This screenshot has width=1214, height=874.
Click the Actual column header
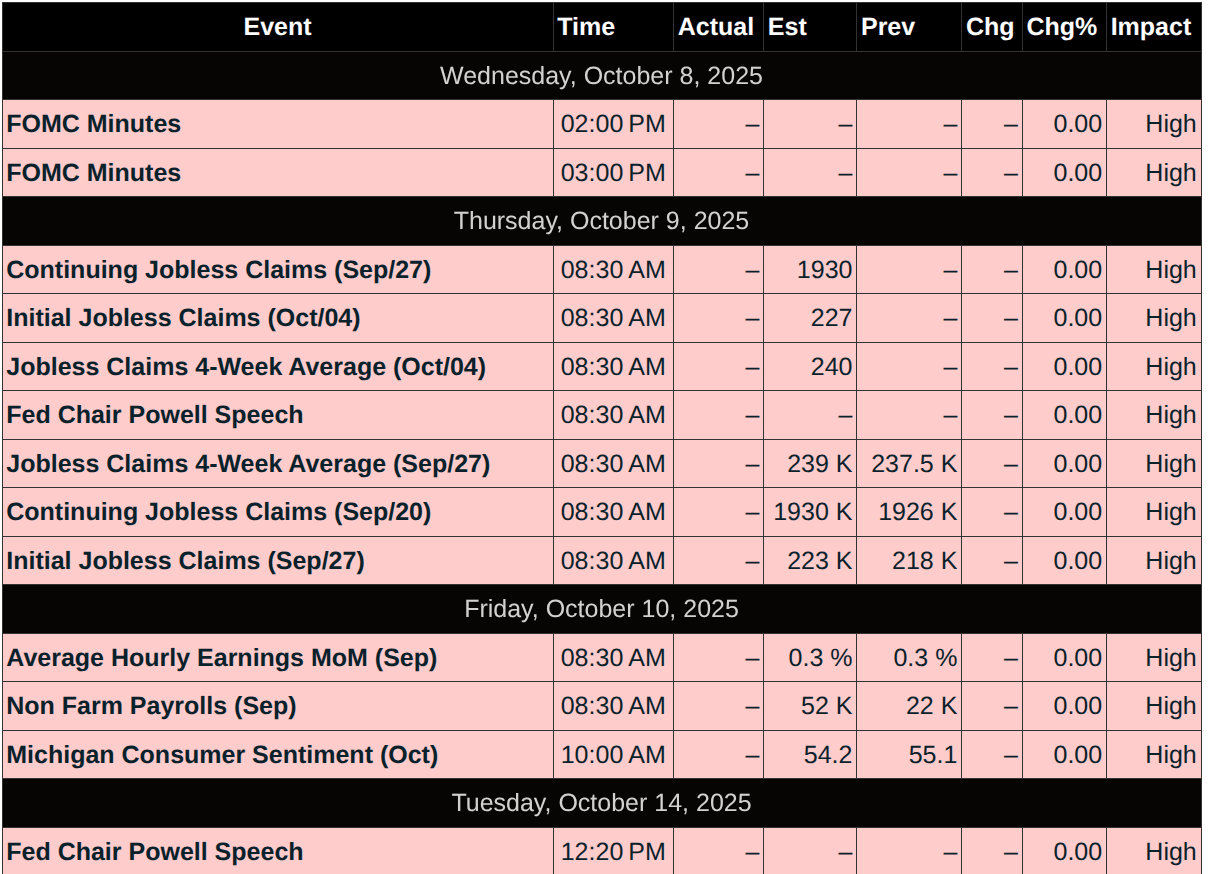[716, 27]
